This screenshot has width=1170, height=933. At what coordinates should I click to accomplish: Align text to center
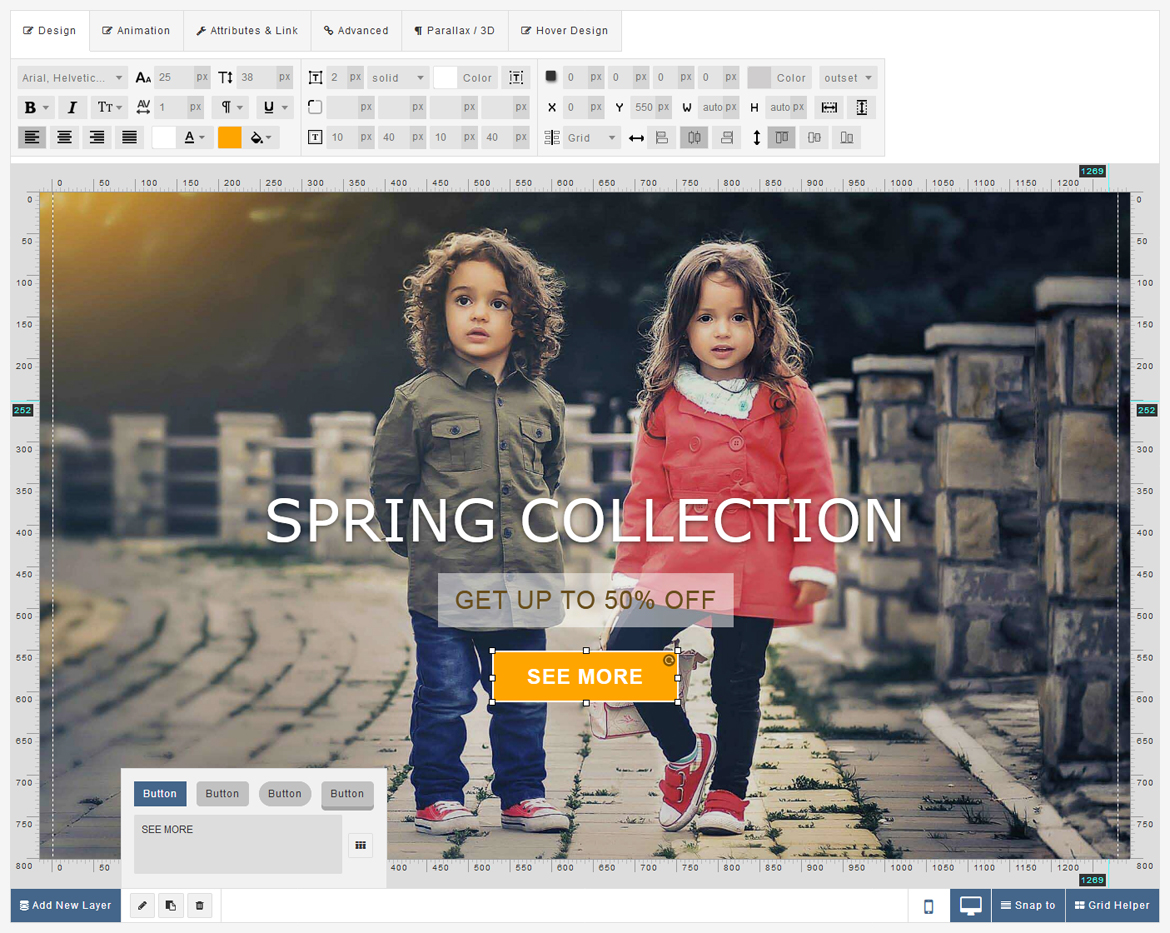coord(65,138)
